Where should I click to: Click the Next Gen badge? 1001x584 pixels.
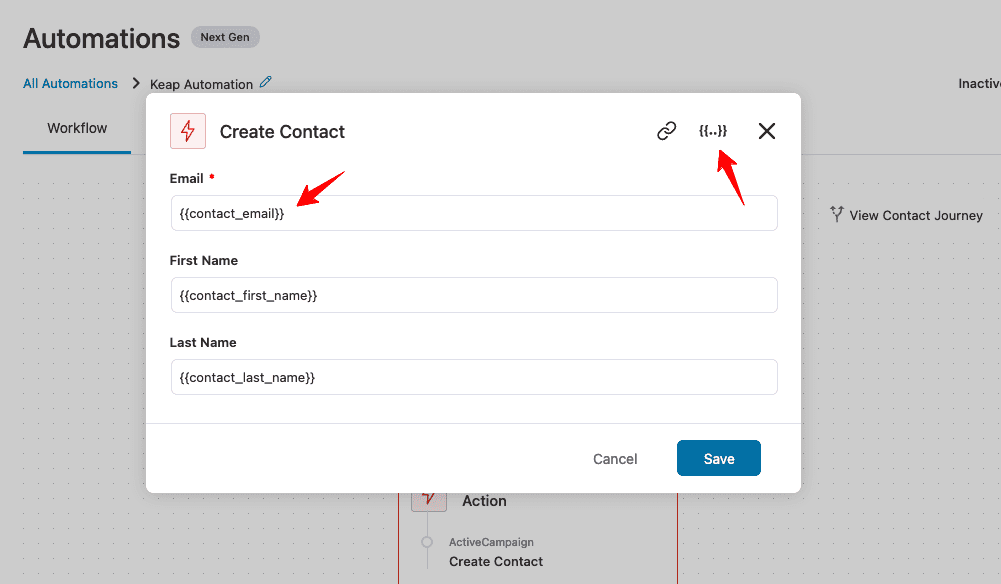[x=225, y=37]
